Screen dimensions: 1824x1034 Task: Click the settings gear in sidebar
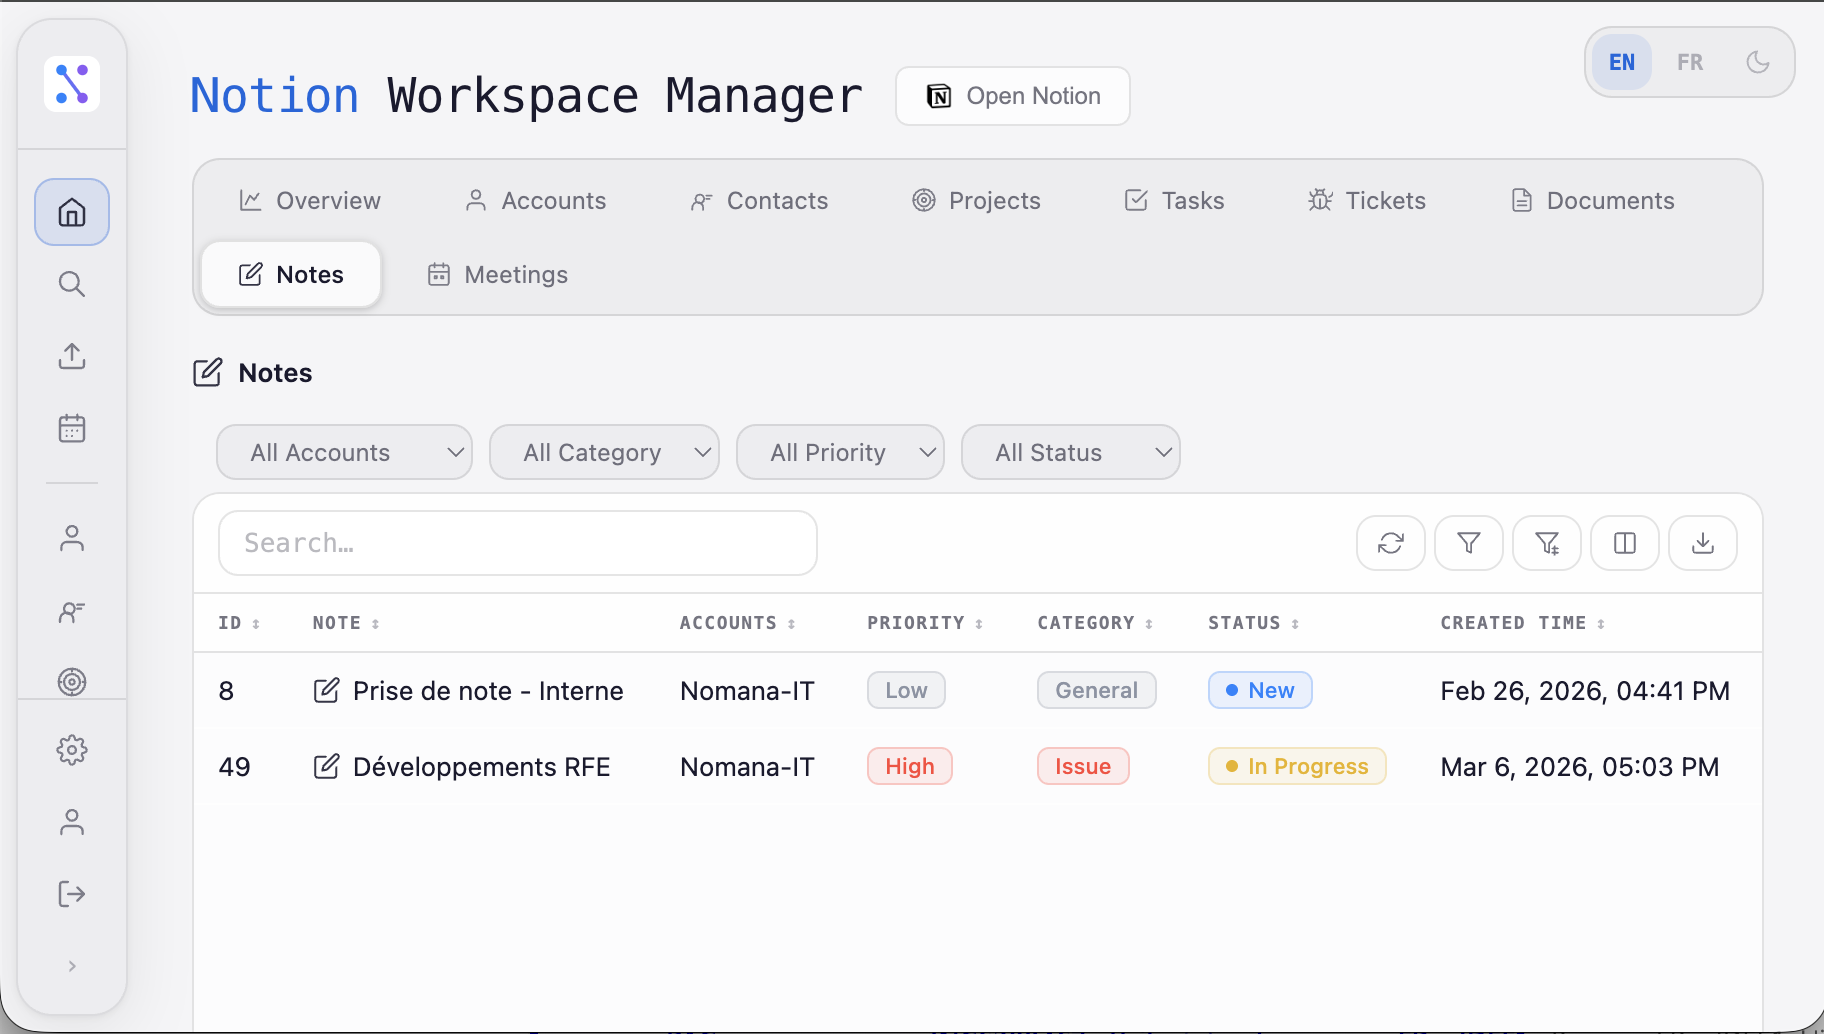71,750
